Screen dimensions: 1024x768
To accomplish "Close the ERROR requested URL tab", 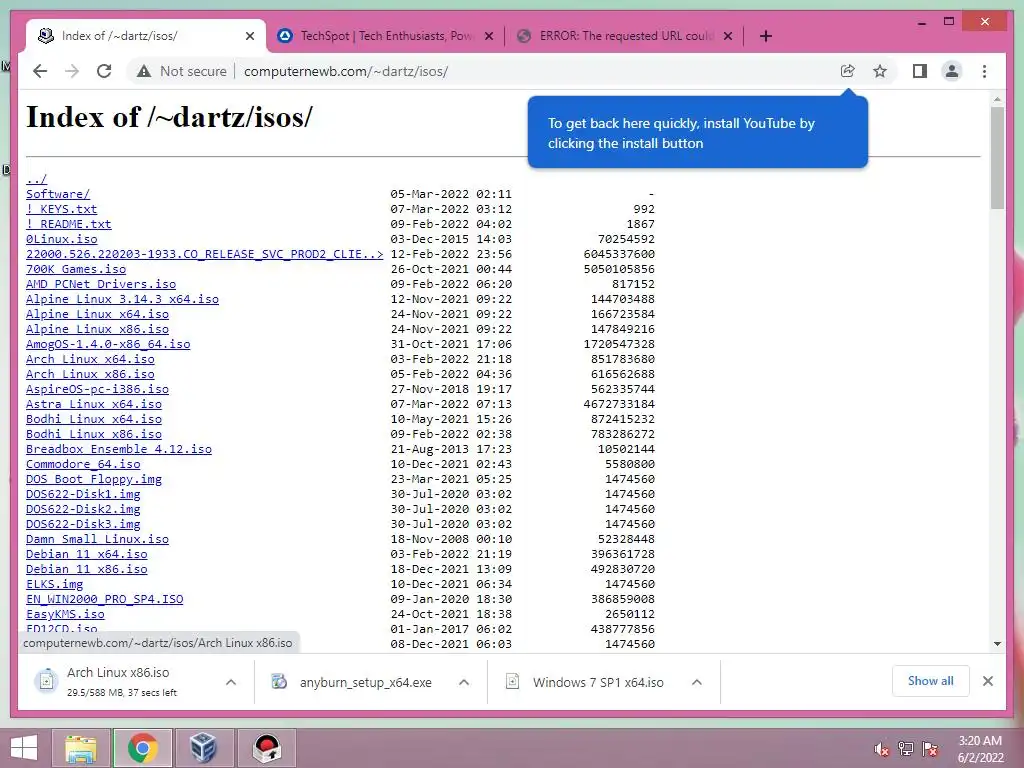I will (728, 36).
